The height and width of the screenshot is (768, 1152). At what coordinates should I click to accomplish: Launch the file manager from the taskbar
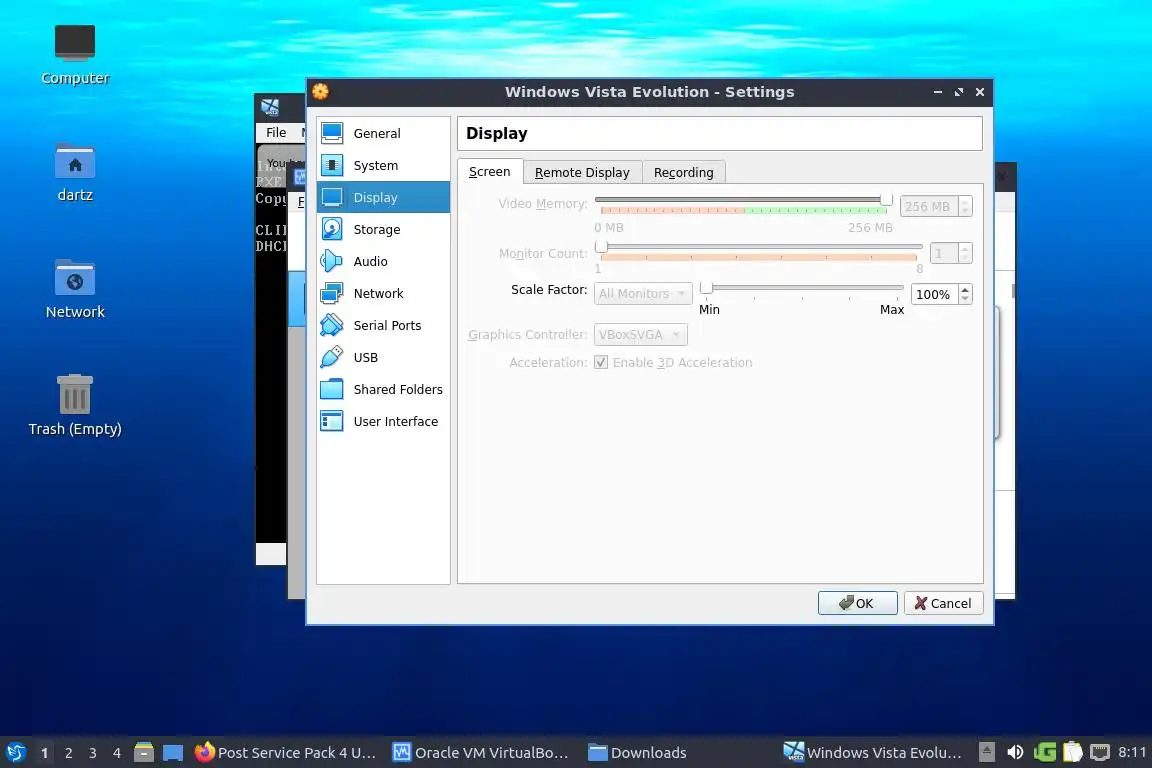[x=144, y=752]
